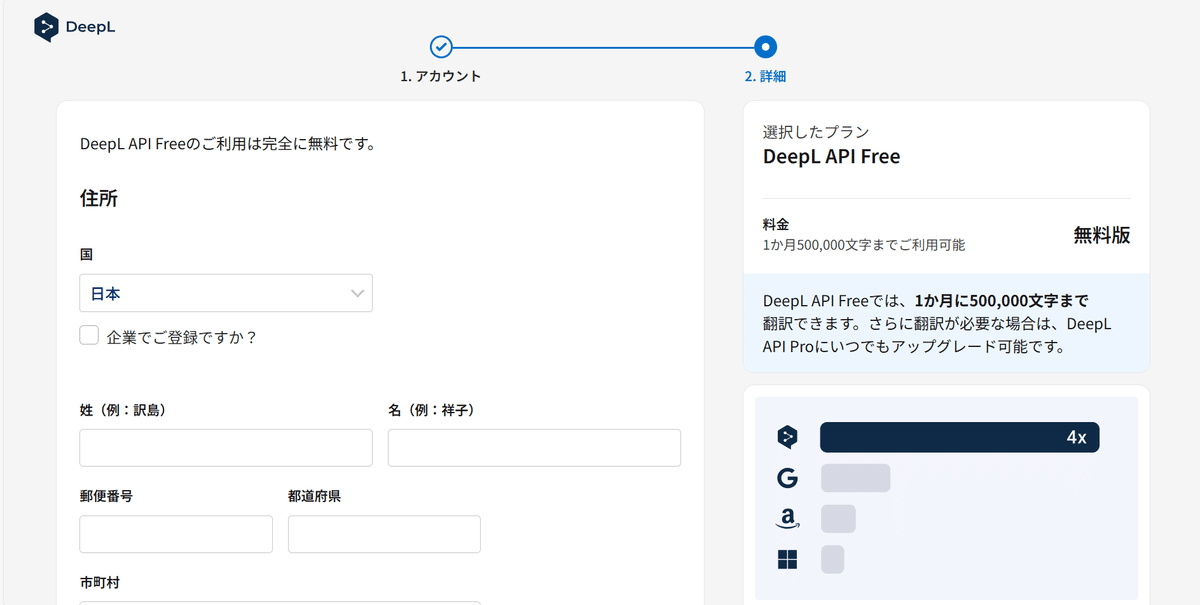This screenshot has width=1200, height=605.
Task: Click the 姓 last name input field
Action: click(225, 447)
